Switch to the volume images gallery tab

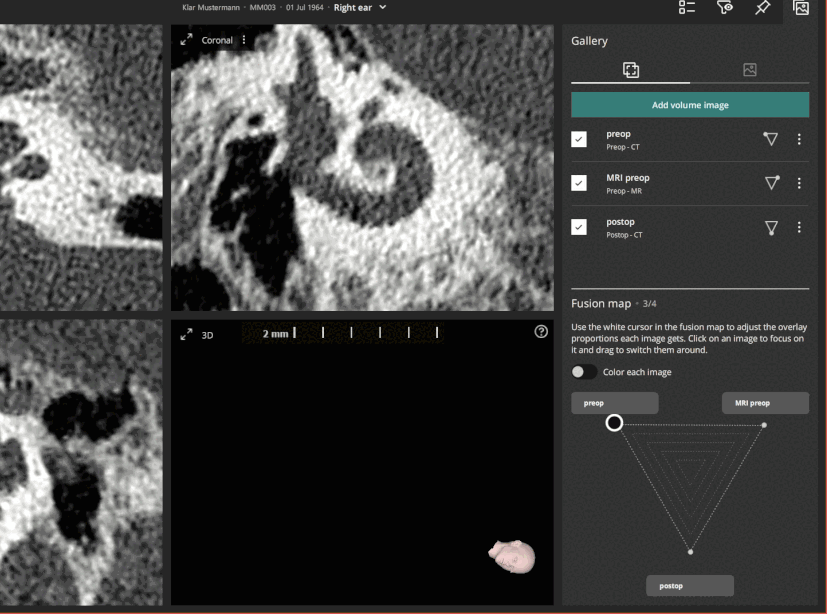631,70
